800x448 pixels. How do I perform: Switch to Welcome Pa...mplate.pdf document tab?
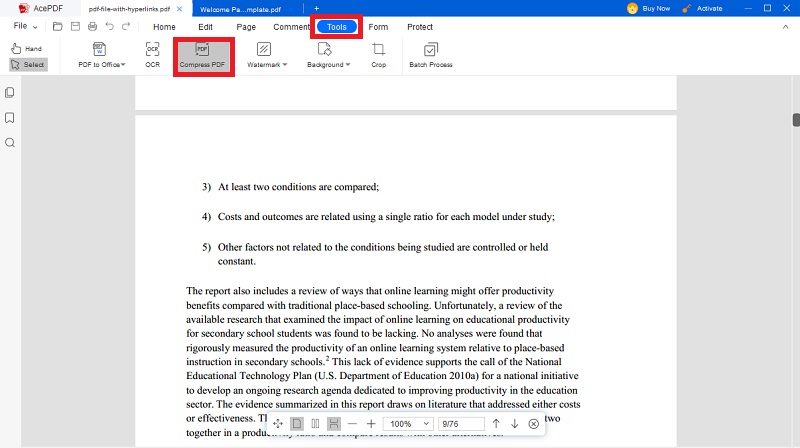point(240,9)
